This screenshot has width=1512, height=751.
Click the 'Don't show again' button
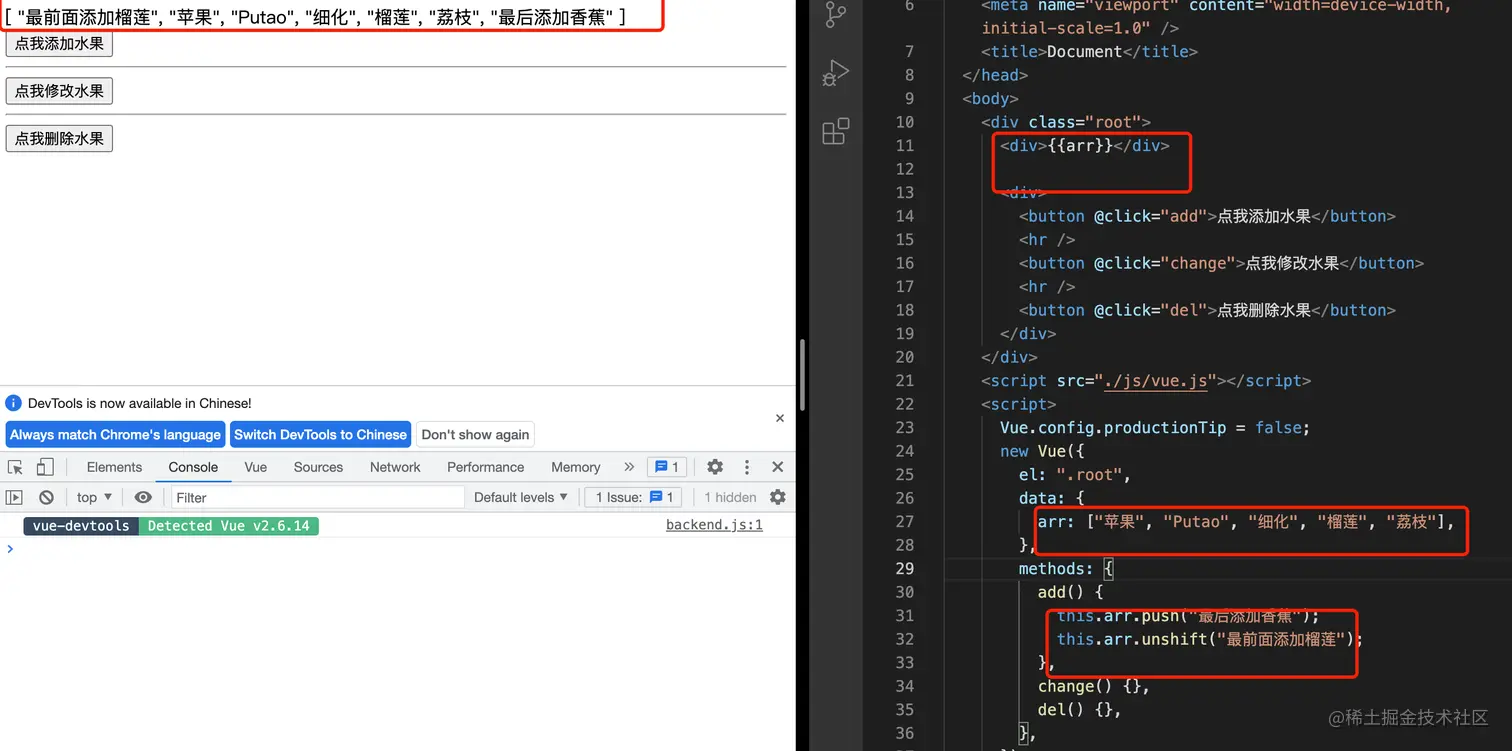tap(475, 434)
